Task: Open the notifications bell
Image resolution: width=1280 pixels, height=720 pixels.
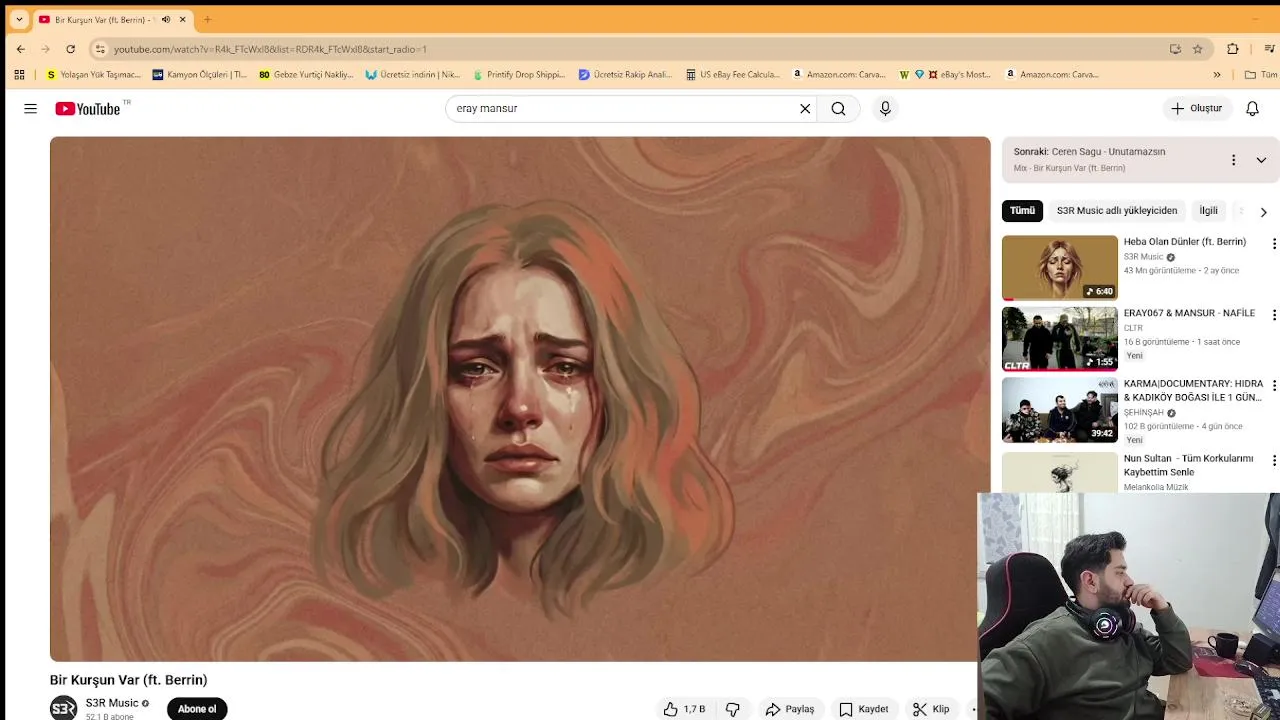Action: point(1252,108)
